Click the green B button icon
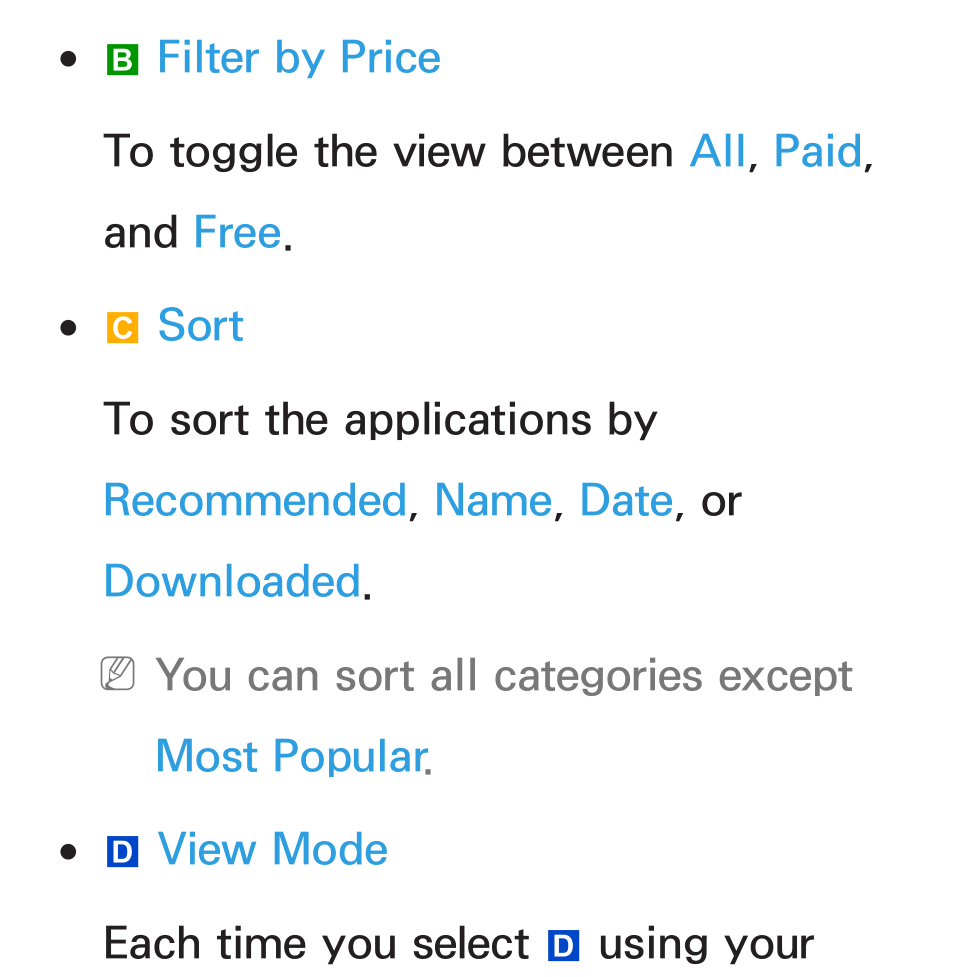954x977 pixels. coord(122,60)
